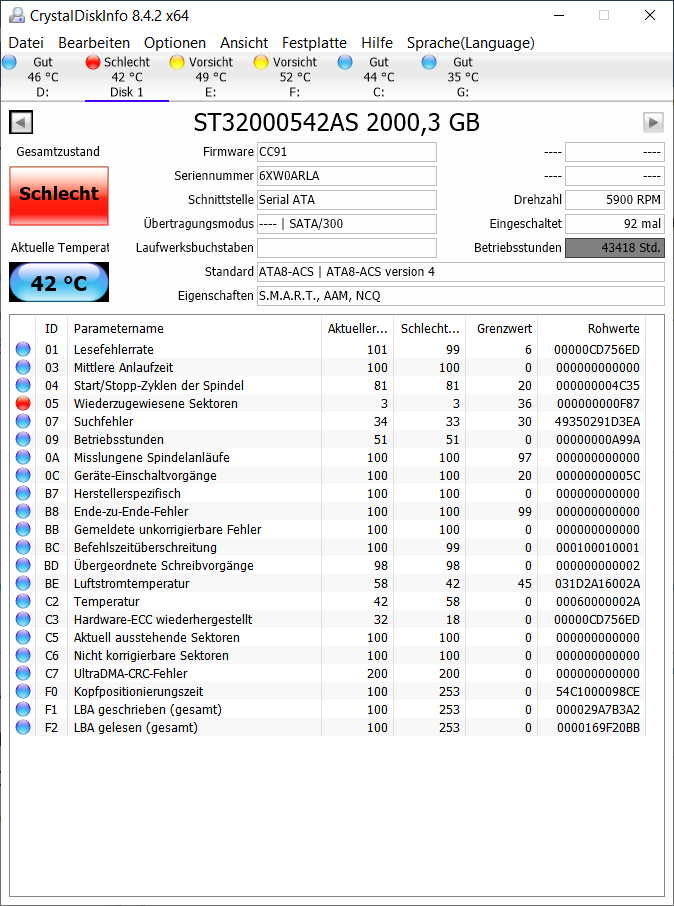
Task: Click the Seriennummer field 6XW0ARLA
Action: point(347,176)
